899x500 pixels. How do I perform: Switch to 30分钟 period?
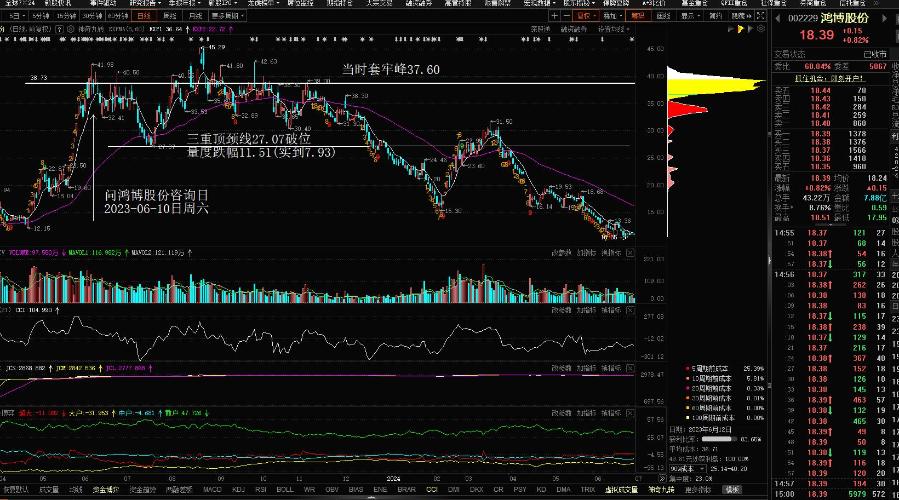92,16
